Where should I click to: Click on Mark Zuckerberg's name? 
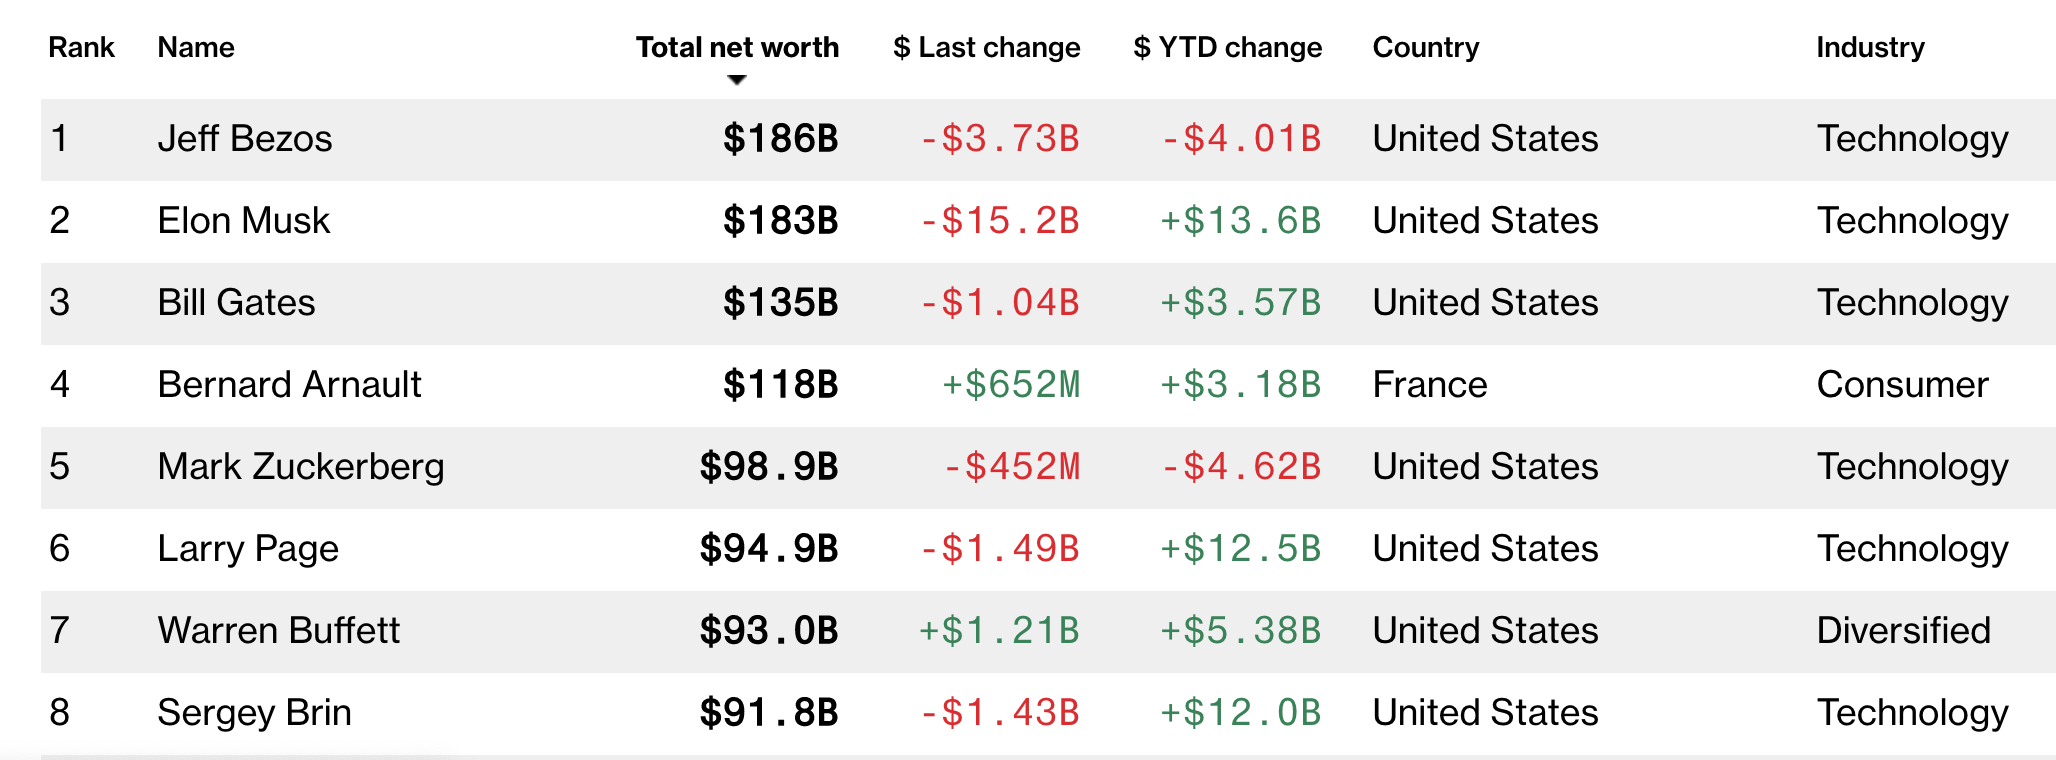[x=301, y=467]
